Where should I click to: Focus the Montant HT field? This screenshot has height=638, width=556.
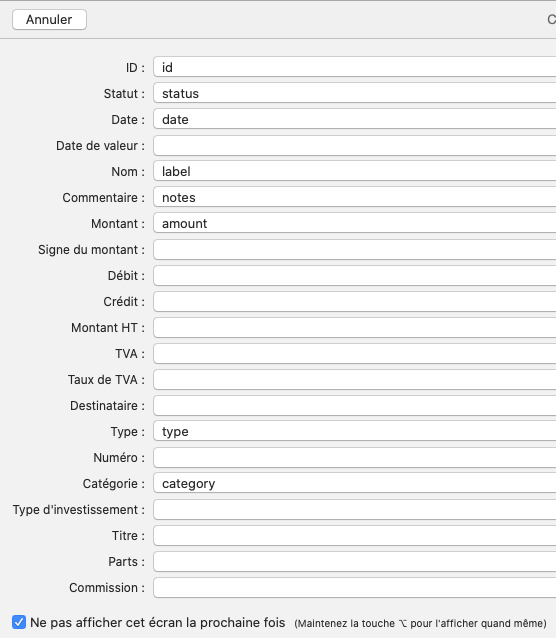[x=355, y=328]
